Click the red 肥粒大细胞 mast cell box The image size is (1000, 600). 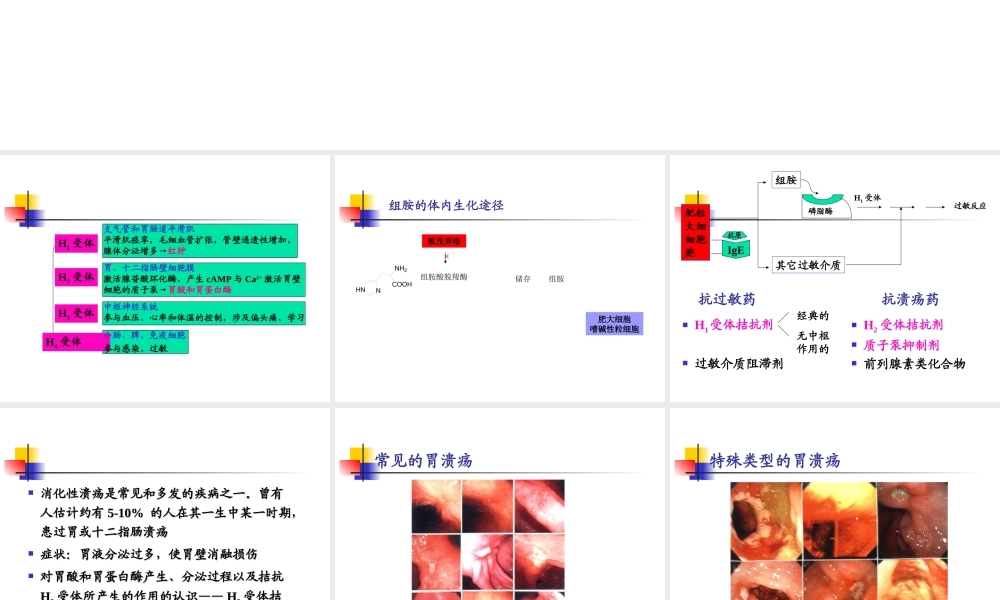pos(694,231)
